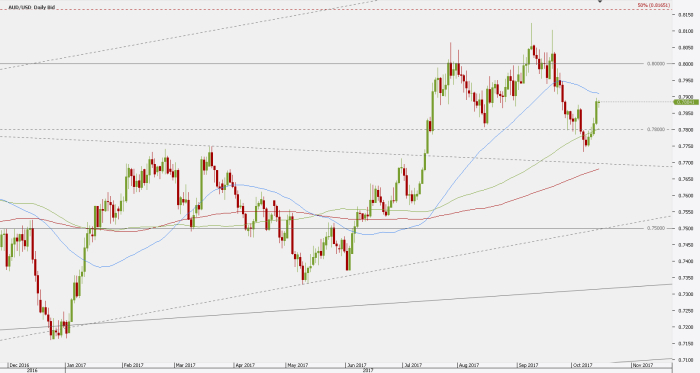
Task: Click the Jan 2017 date axis label
Action: 75,365
